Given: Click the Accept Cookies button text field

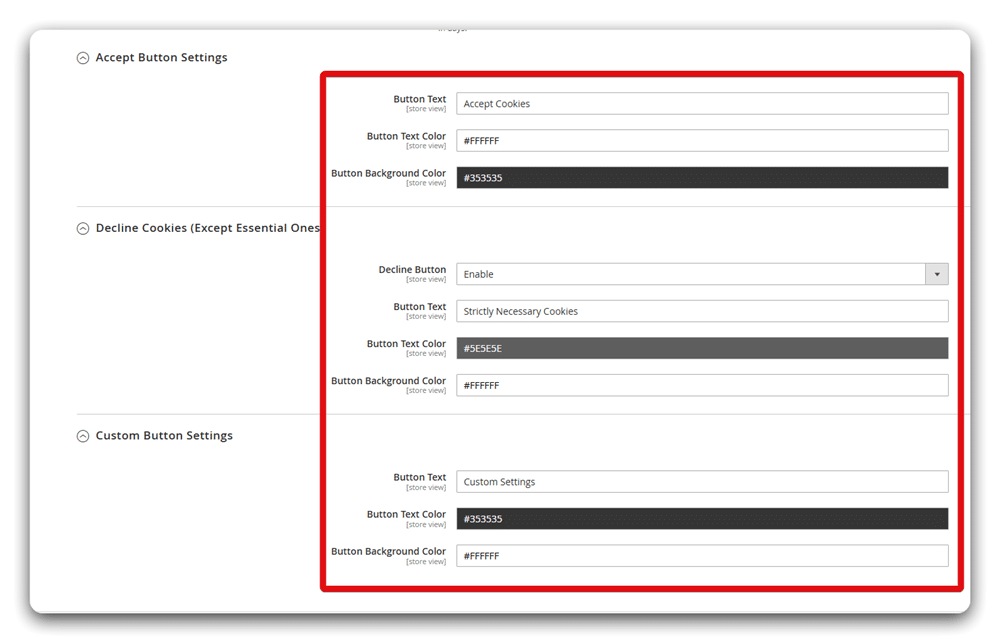Looking at the screenshot, I should 702,104.
